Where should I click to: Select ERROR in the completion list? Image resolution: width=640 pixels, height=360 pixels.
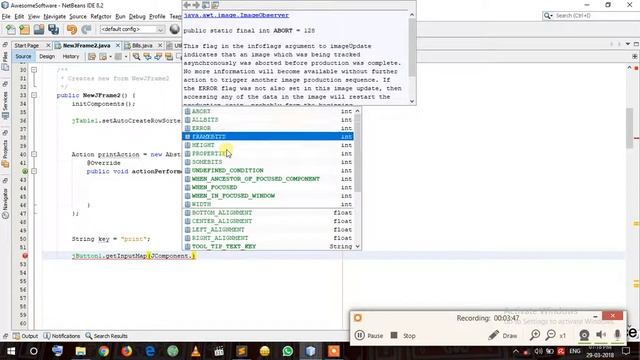click(x=269, y=128)
